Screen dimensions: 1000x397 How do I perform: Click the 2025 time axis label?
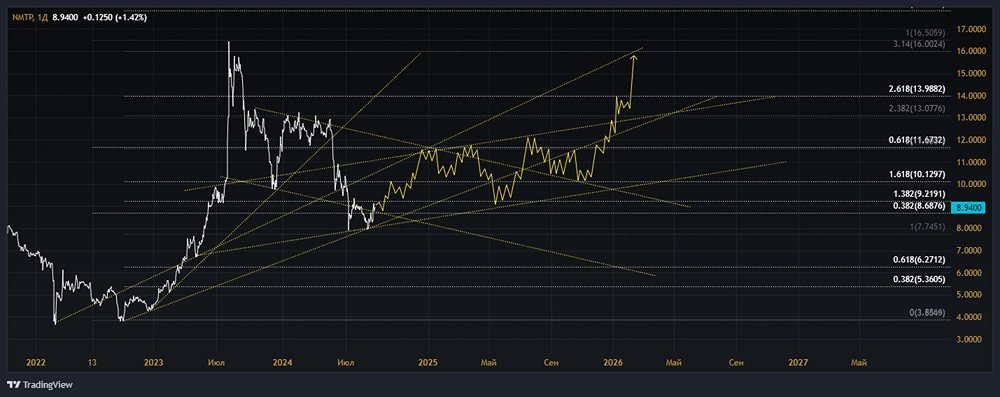pos(427,362)
